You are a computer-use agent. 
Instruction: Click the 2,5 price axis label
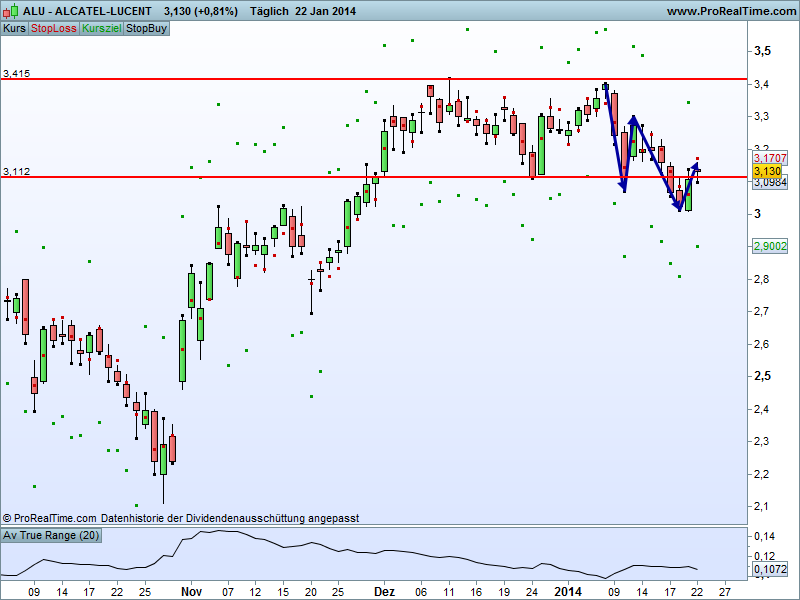[x=762, y=376]
